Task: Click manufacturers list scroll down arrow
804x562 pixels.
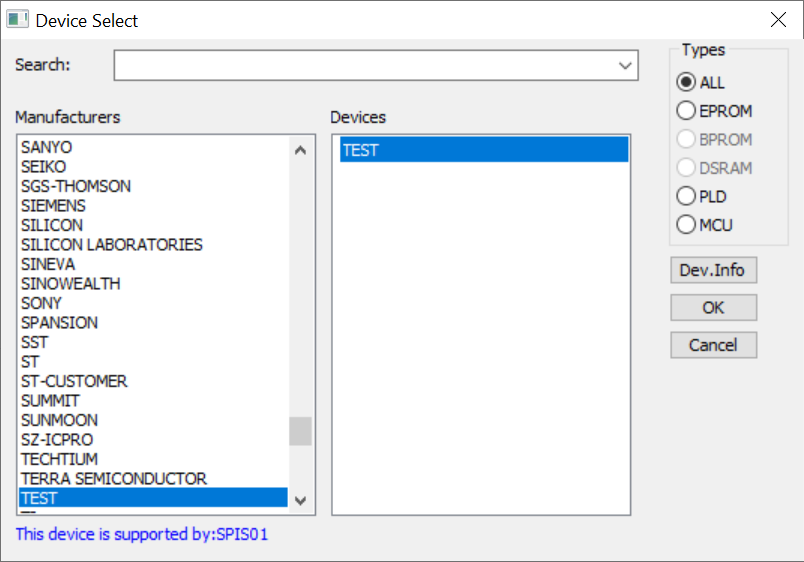Action: [x=300, y=500]
